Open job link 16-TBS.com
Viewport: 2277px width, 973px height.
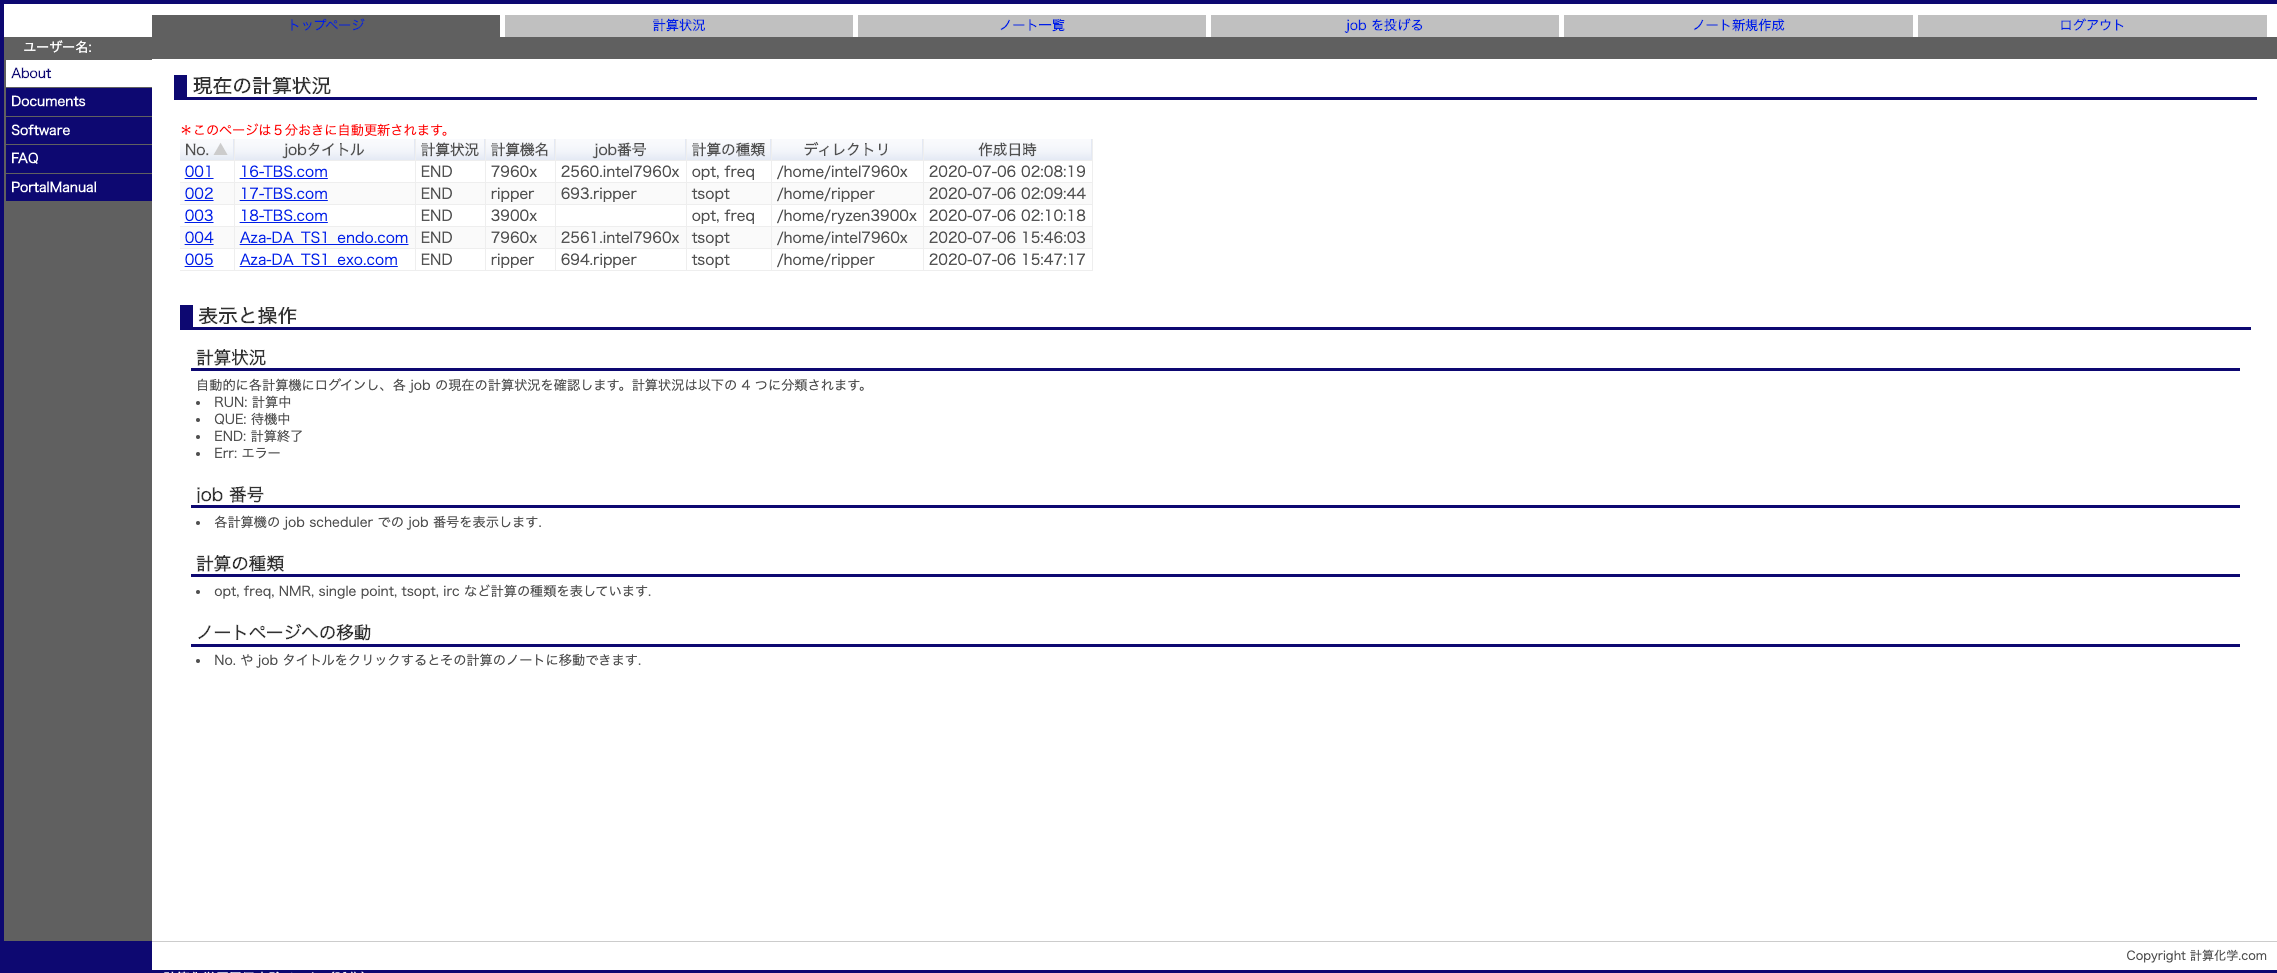click(x=284, y=172)
